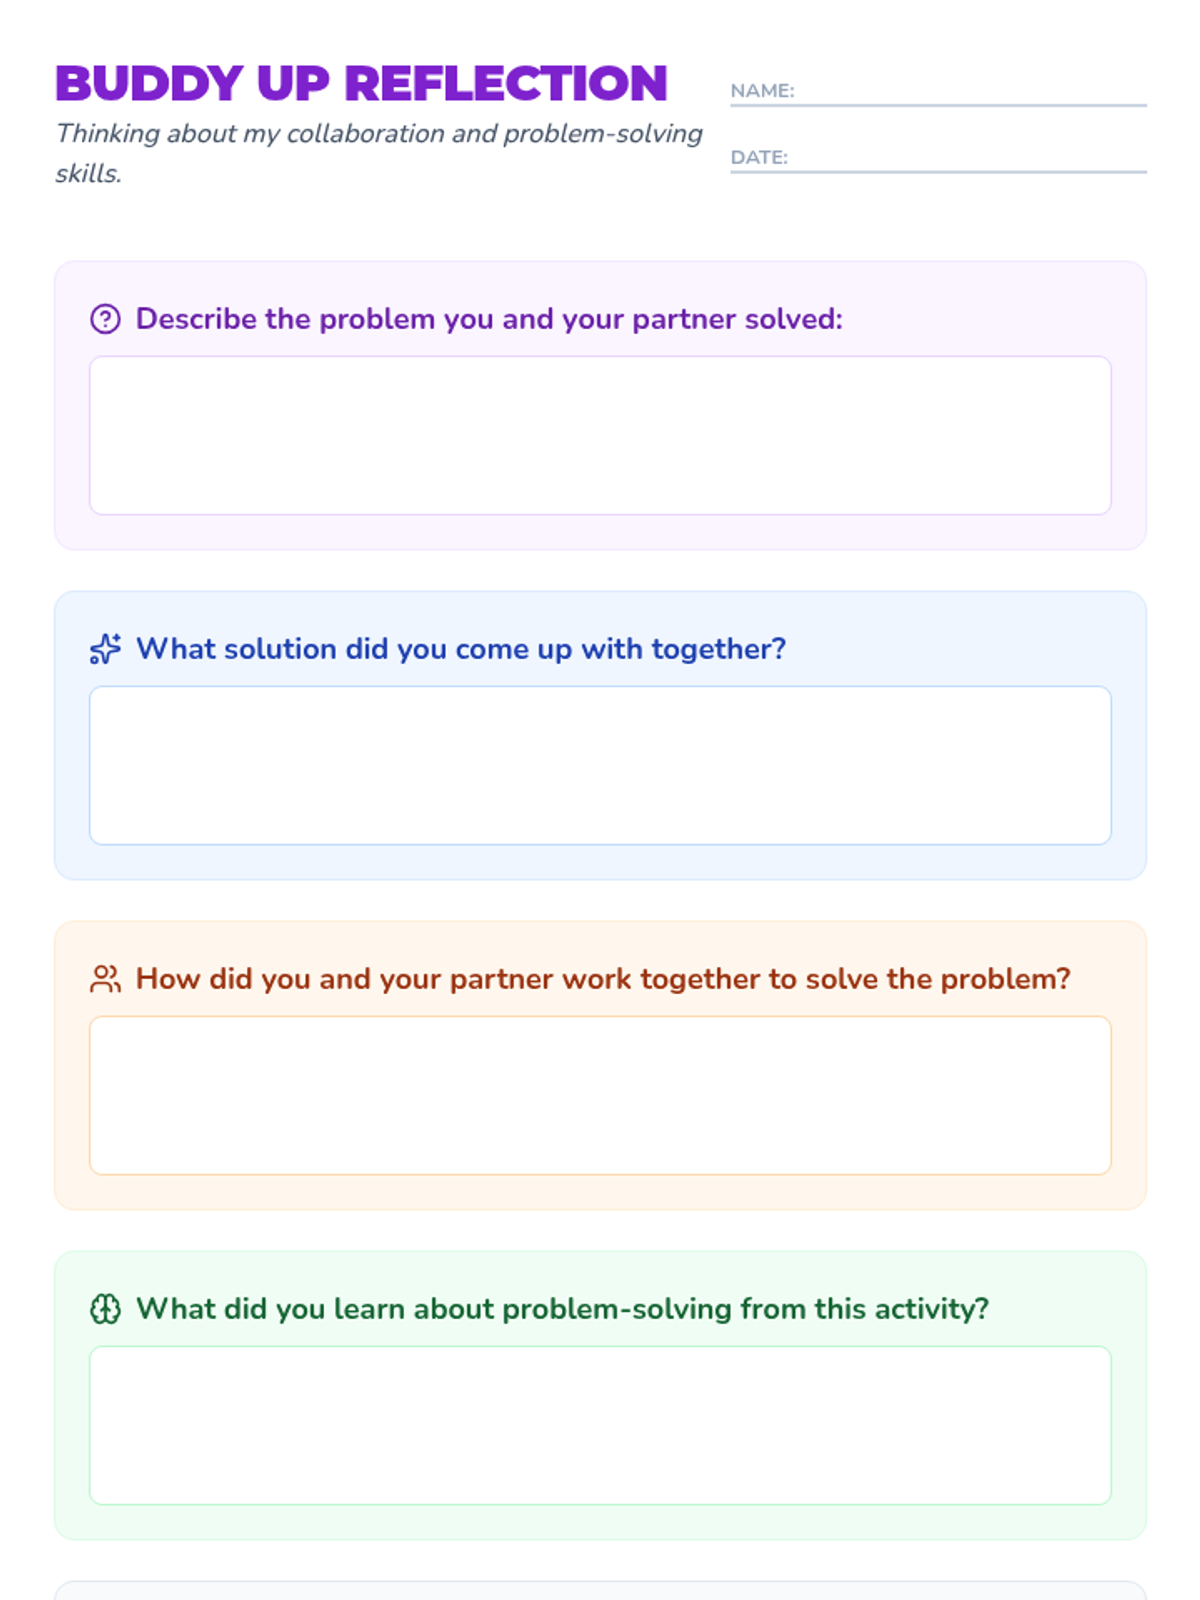Click heading What solution did you come up with

click(461, 649)
